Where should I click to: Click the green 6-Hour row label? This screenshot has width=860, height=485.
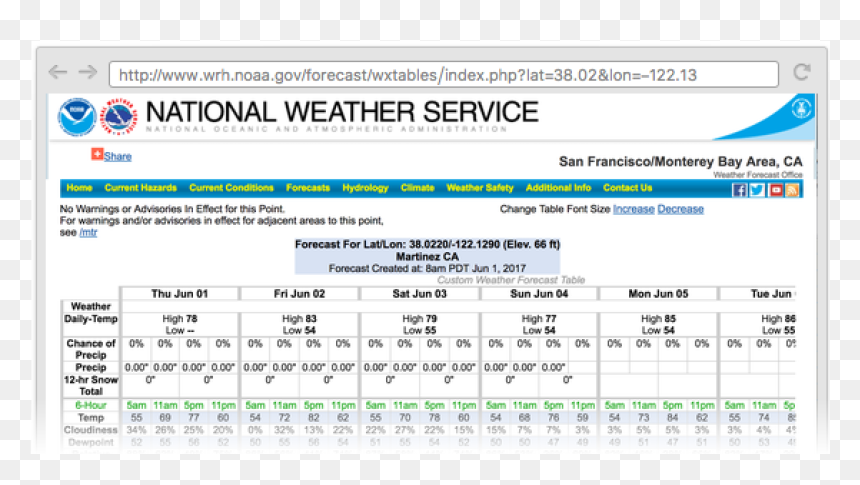click(x=90, y=405)
